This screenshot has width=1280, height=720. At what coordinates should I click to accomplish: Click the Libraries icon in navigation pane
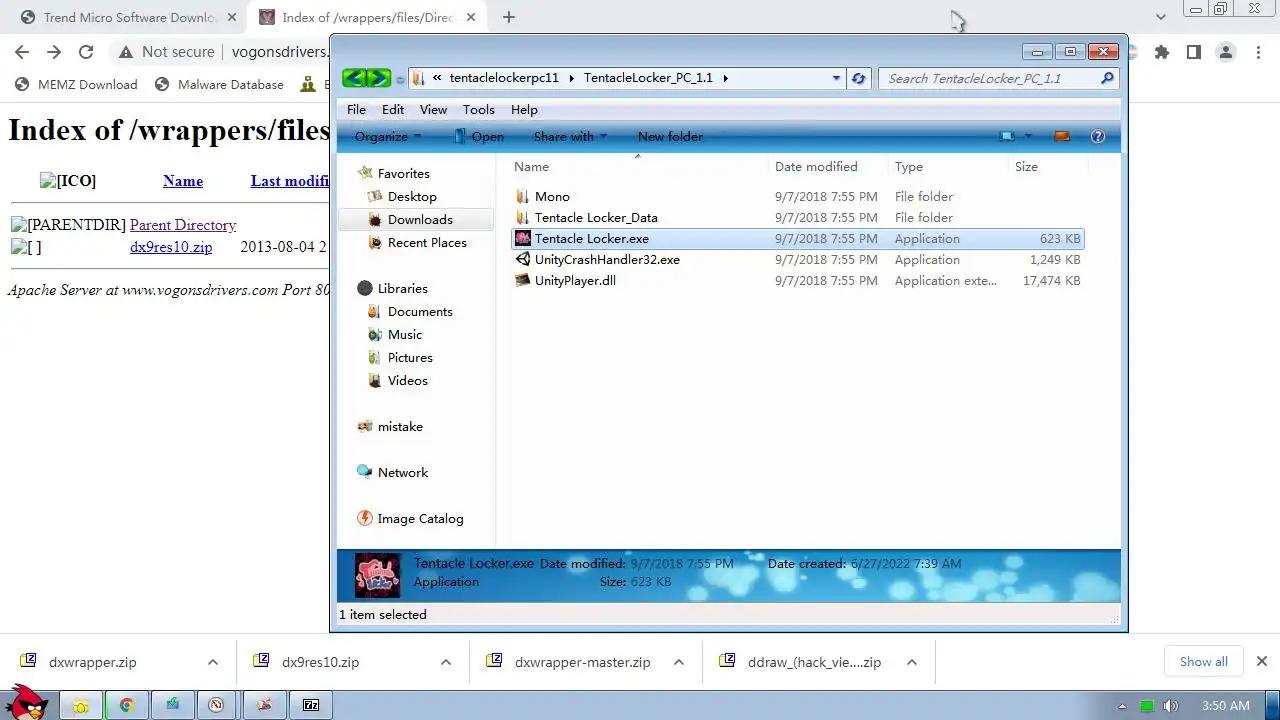(x=365, y=288)
